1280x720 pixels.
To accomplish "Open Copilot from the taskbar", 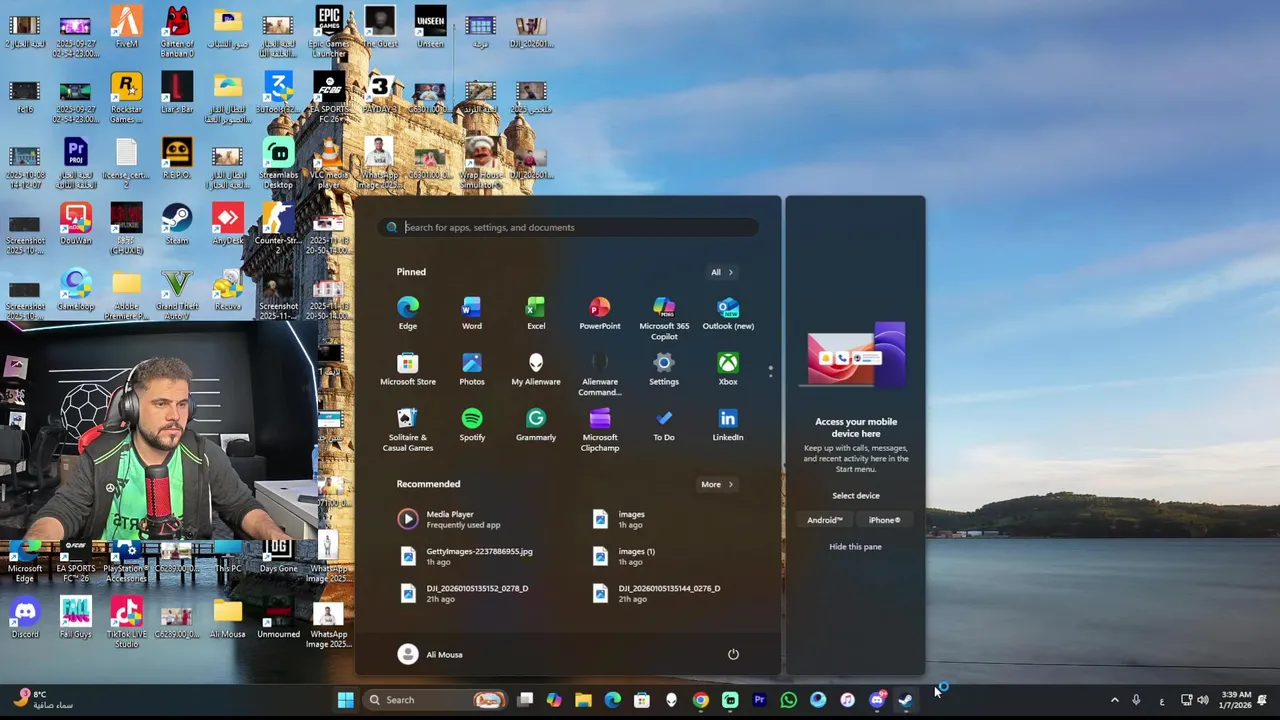I will point(554,700).
